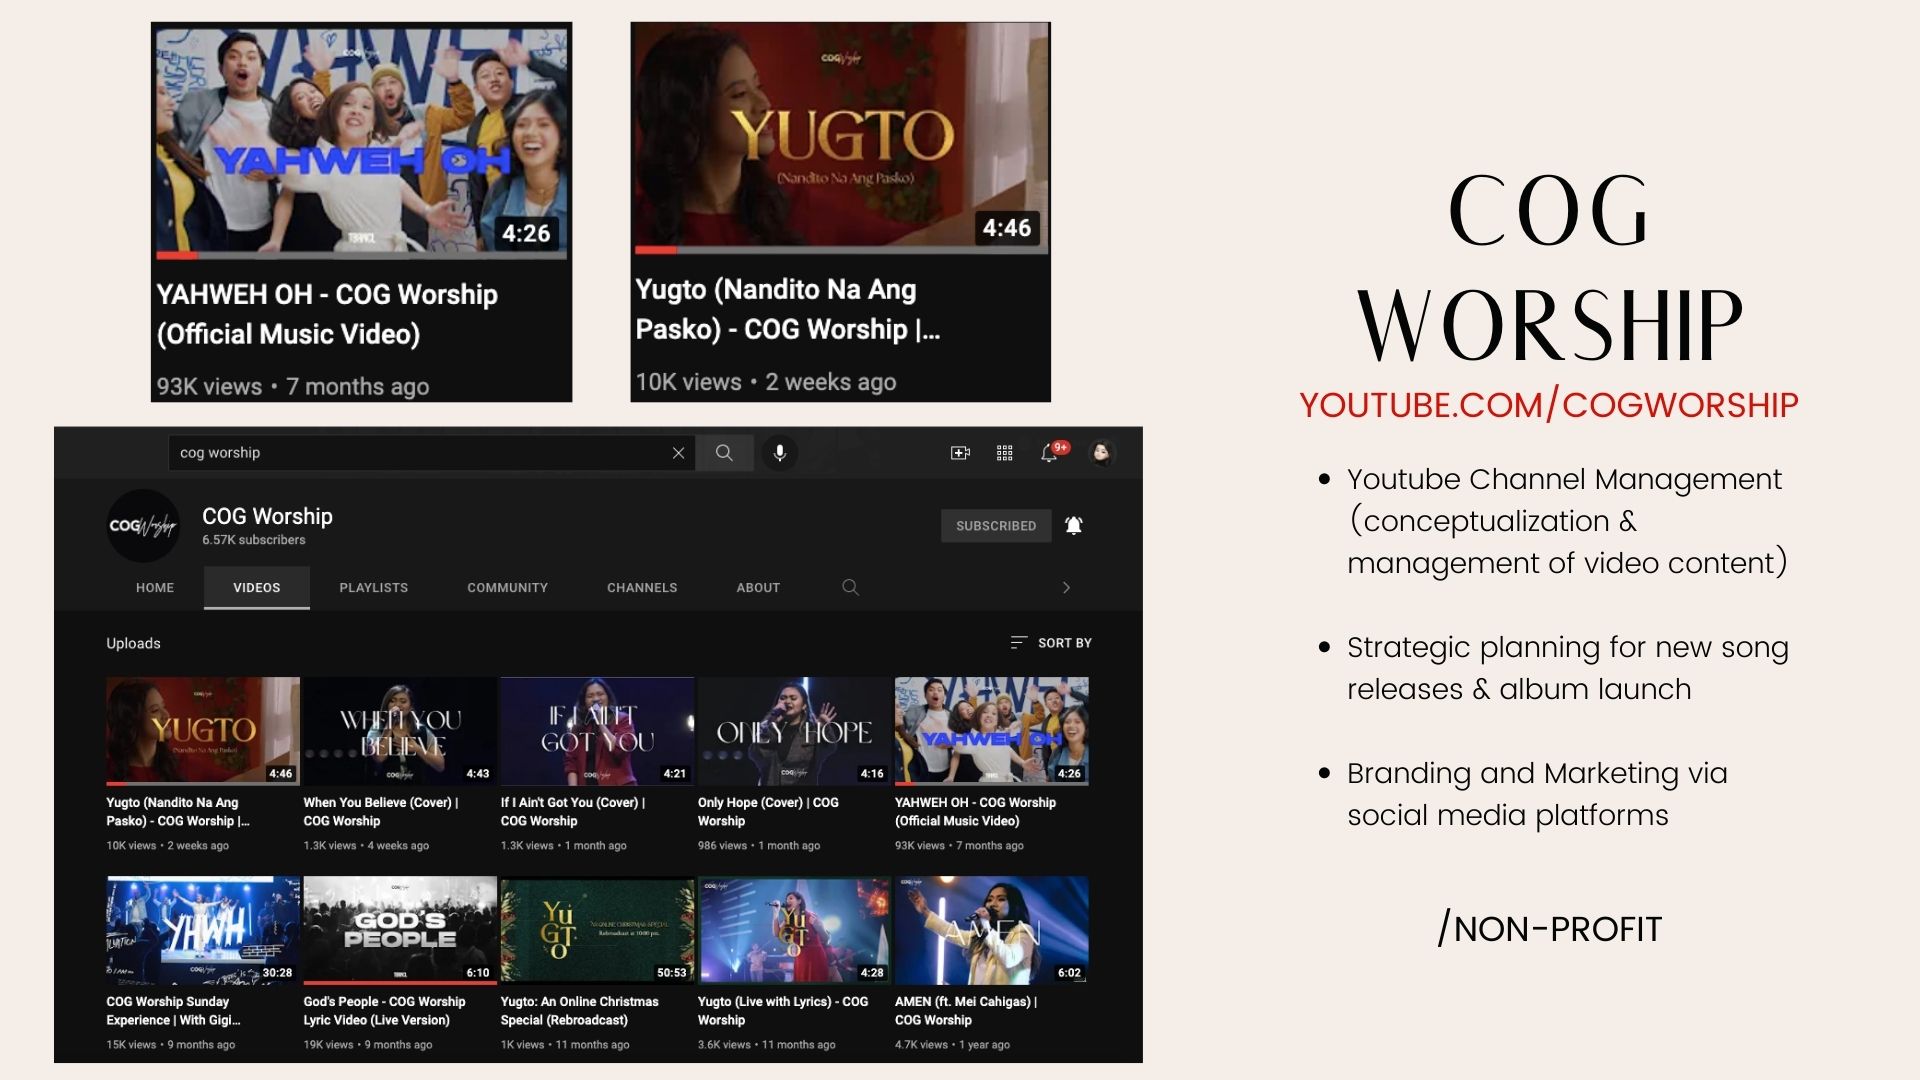The height and width of the screenshot is (1080, 1920).
Task: Start voice search with microphone icon
Action: click(780, 453)
